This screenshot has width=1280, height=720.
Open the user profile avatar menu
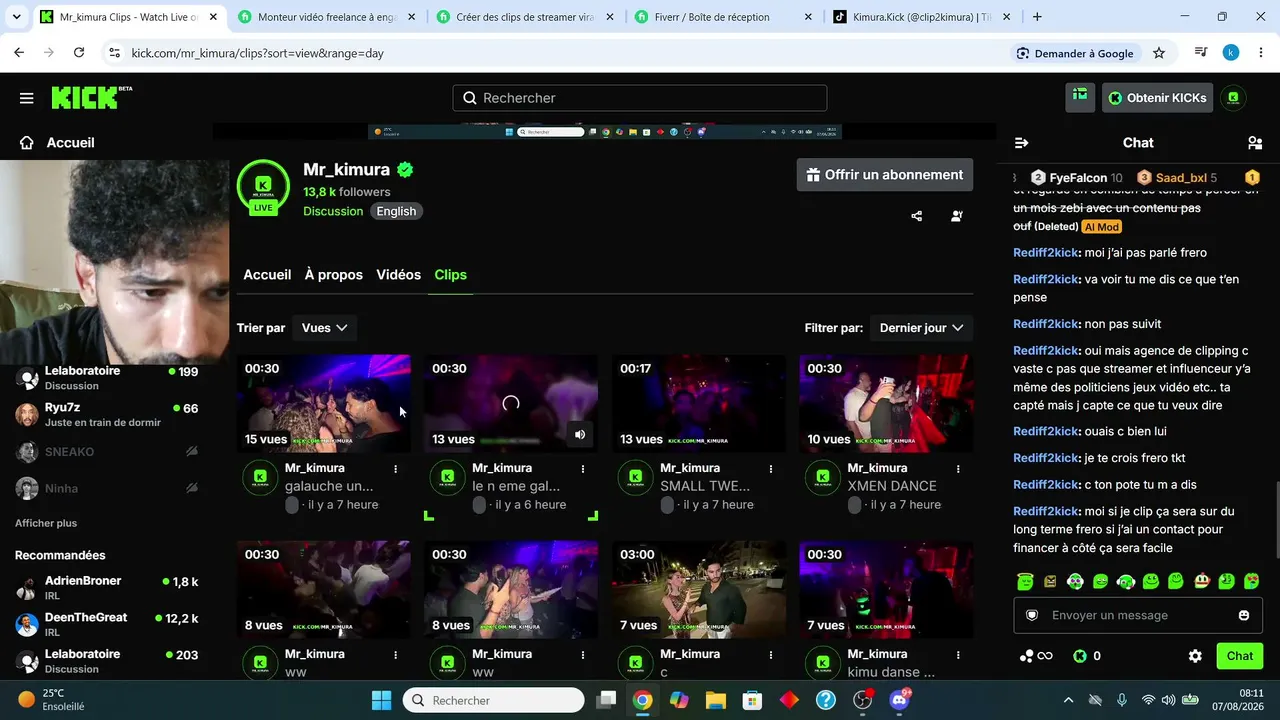pos(1234,97)
